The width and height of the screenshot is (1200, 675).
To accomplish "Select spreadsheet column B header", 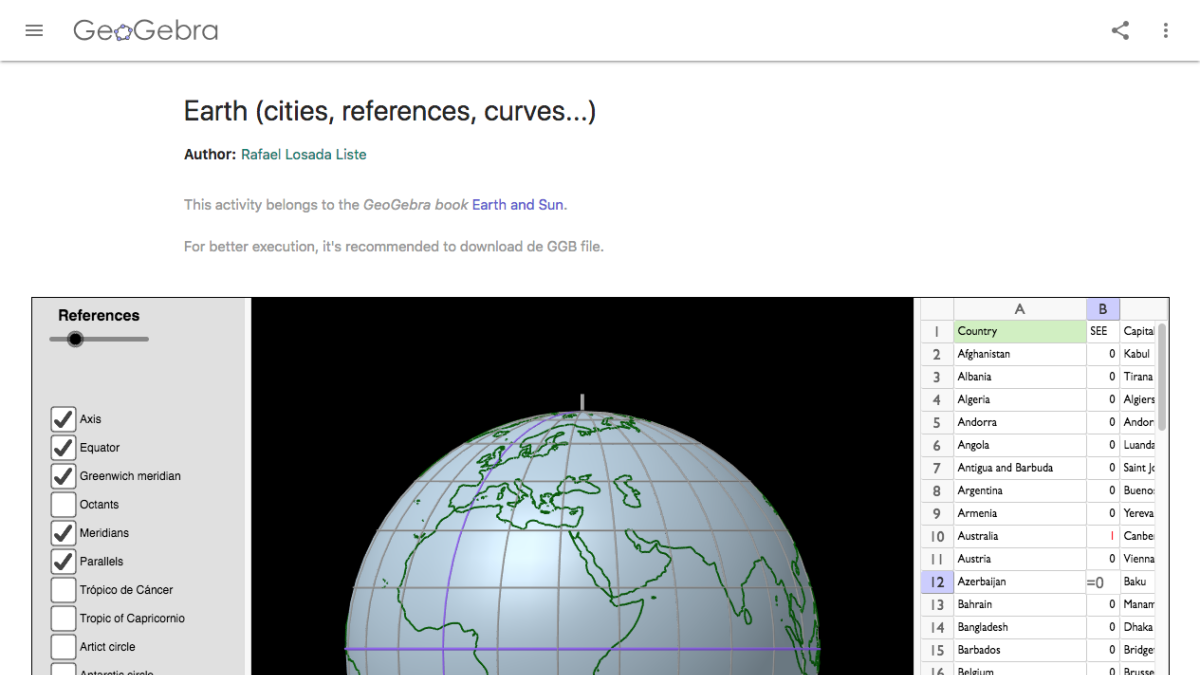I will 1103,308.
